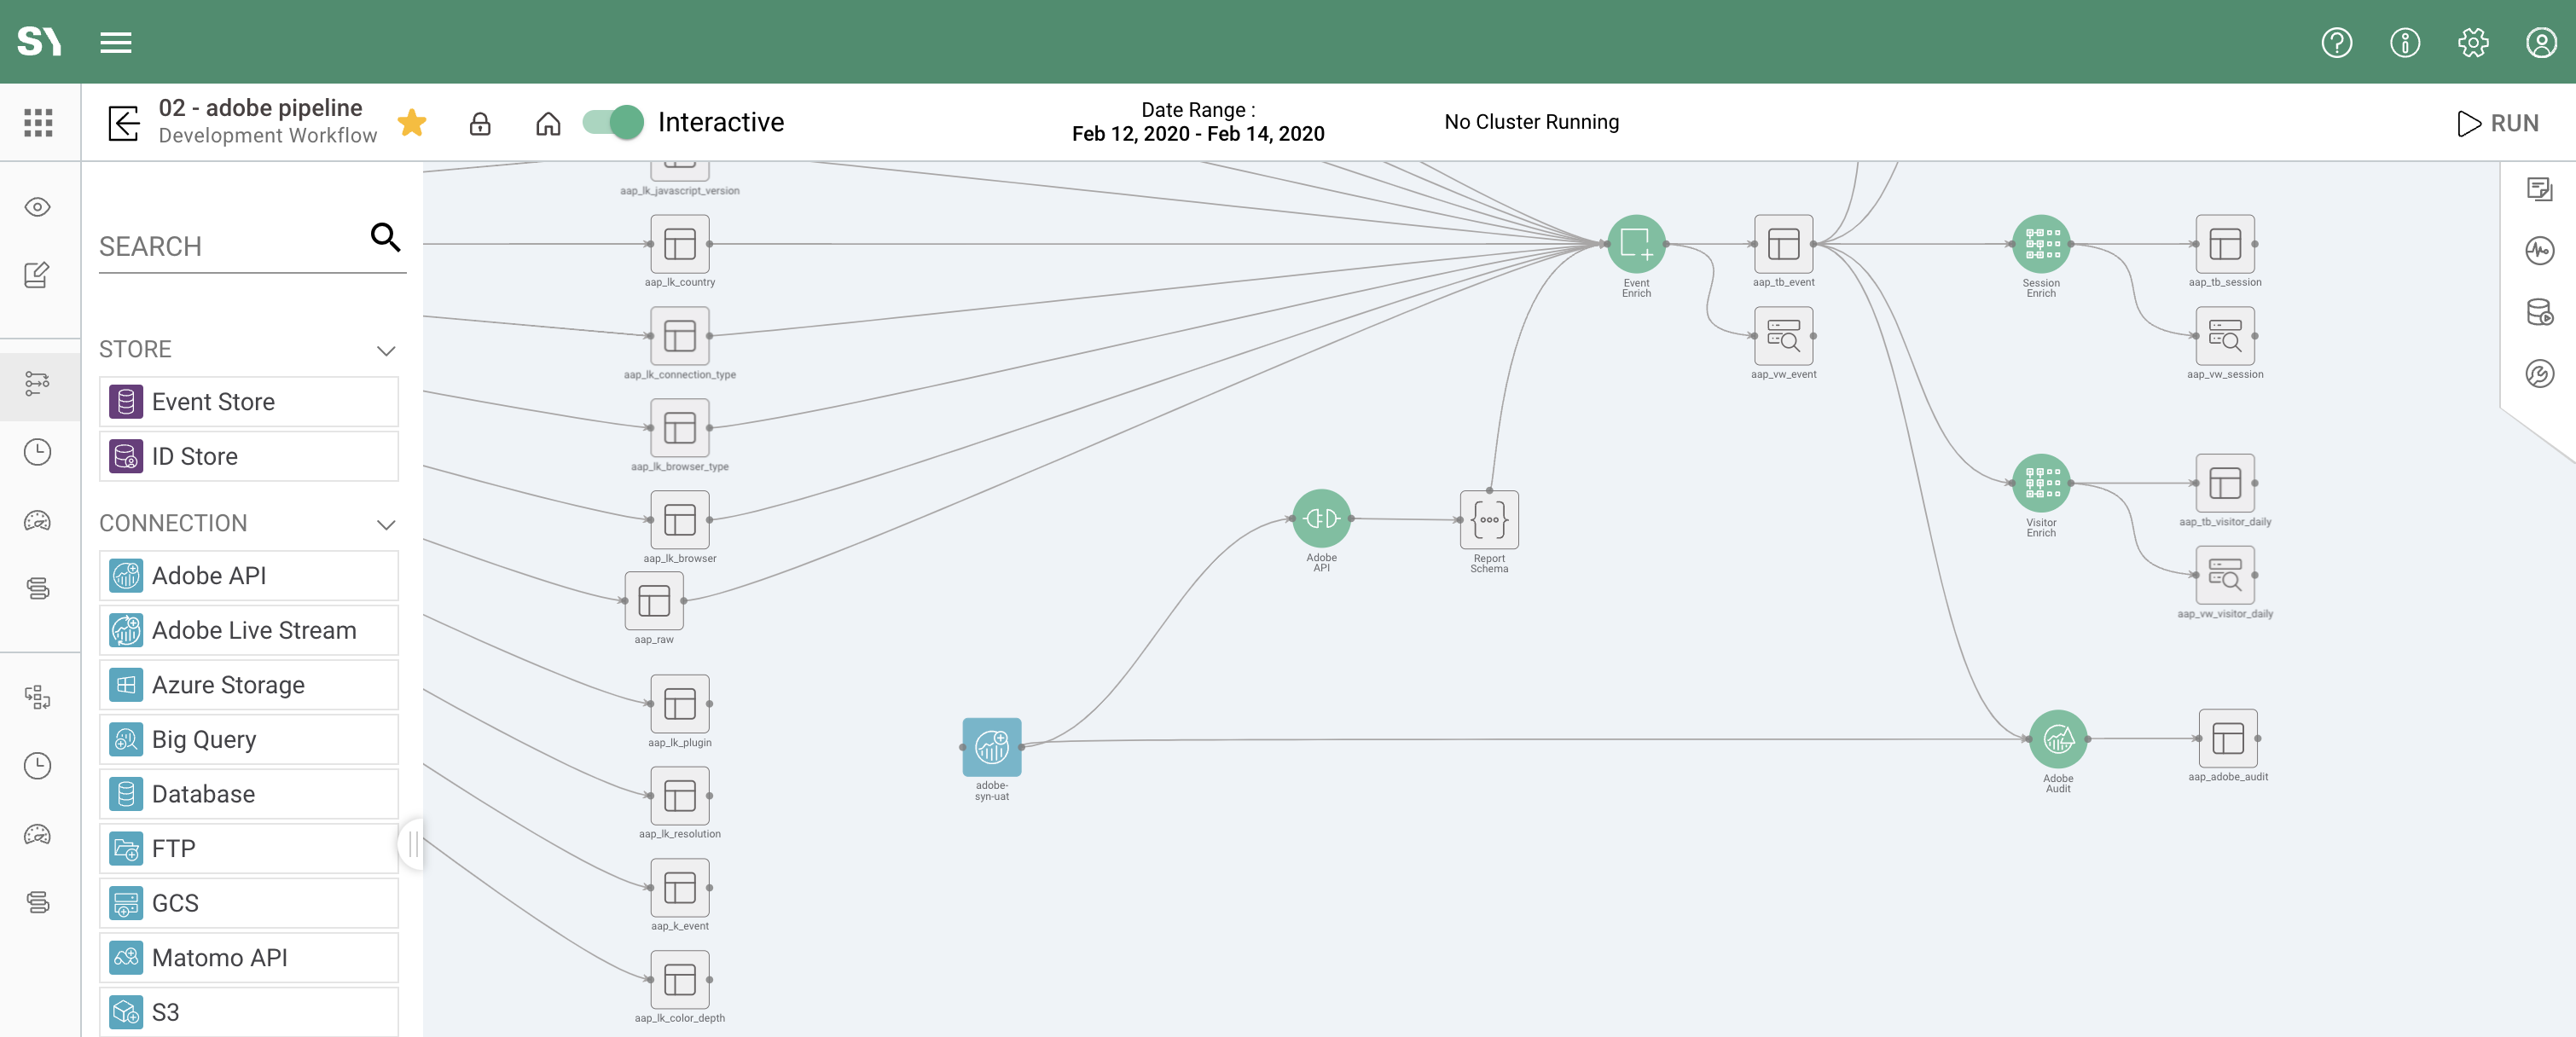Click the RUN button
Screen dimensions: 2576x1037
[x=2500, y=122]
